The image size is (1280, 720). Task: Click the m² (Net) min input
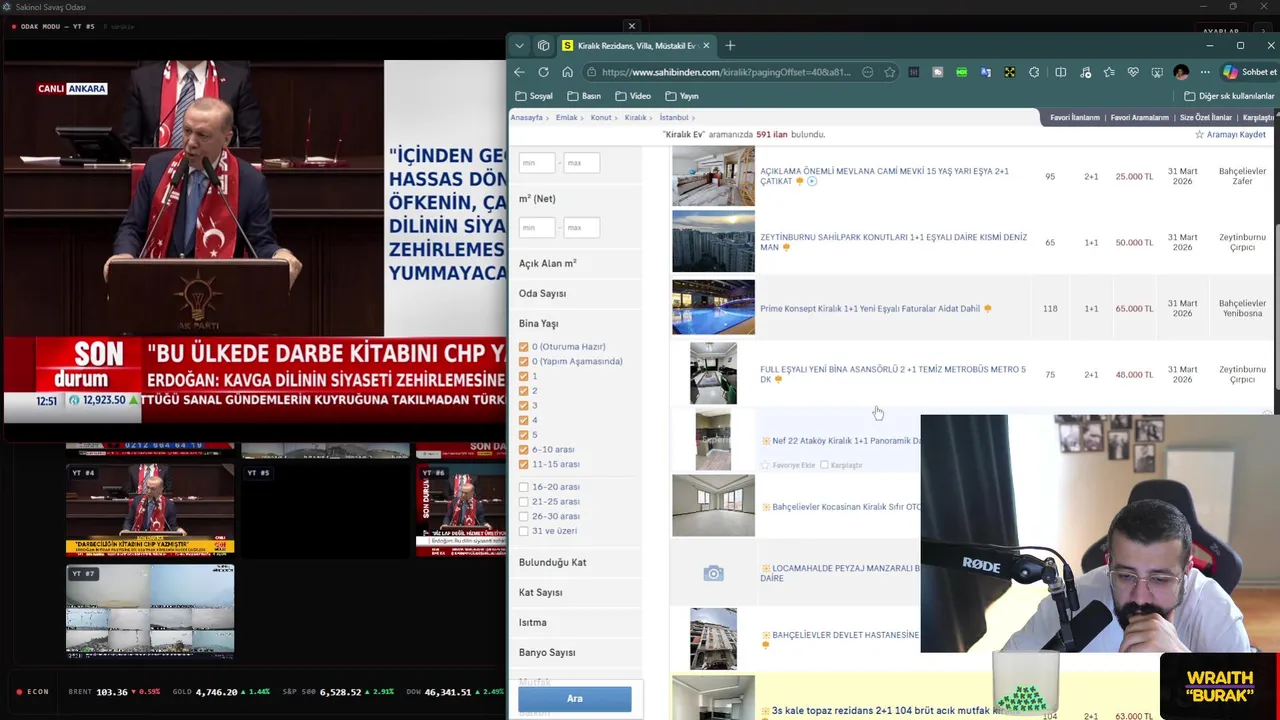click(537, 227)
